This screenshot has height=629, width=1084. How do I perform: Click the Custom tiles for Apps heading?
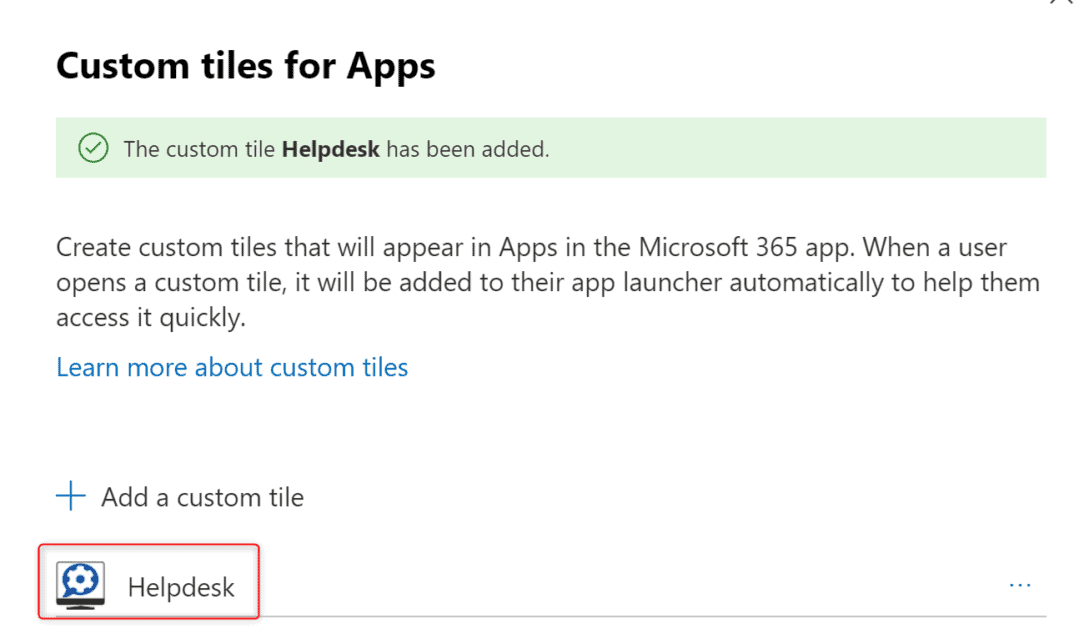click(x=246, y=65)
